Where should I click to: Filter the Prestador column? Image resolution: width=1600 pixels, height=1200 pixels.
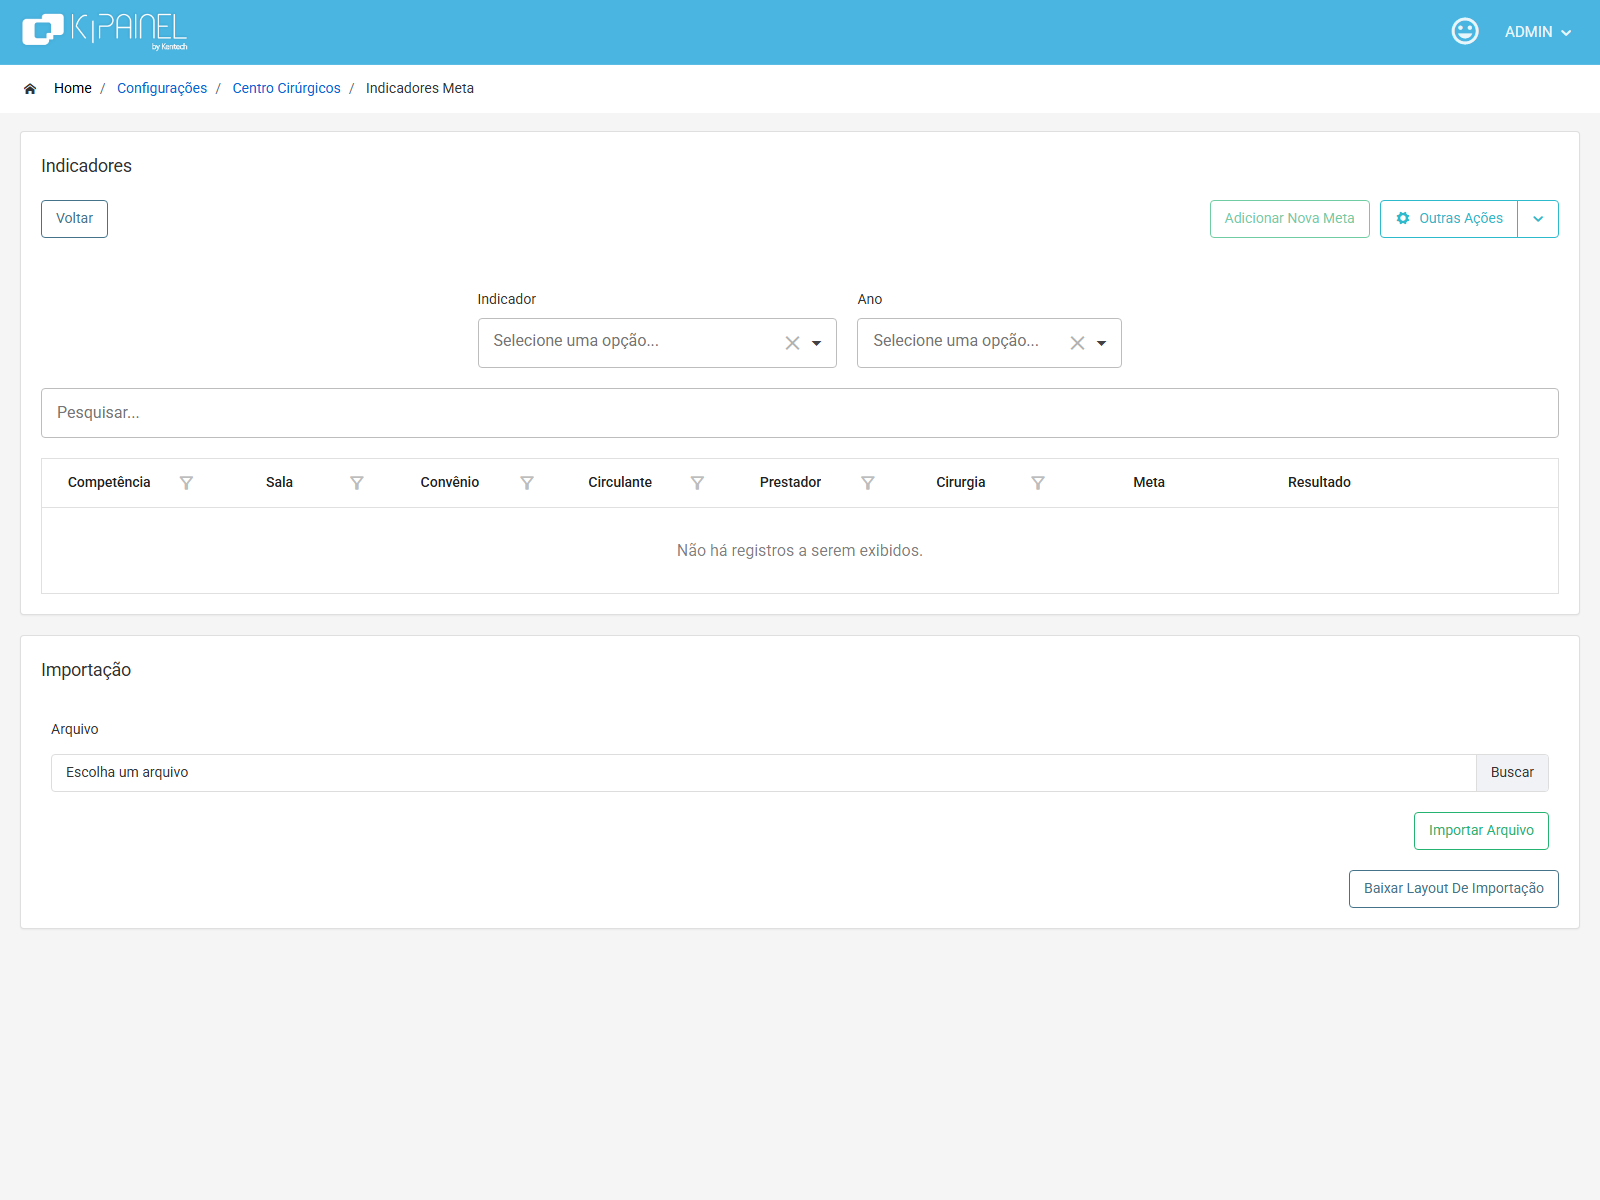(x=868, y=483)
